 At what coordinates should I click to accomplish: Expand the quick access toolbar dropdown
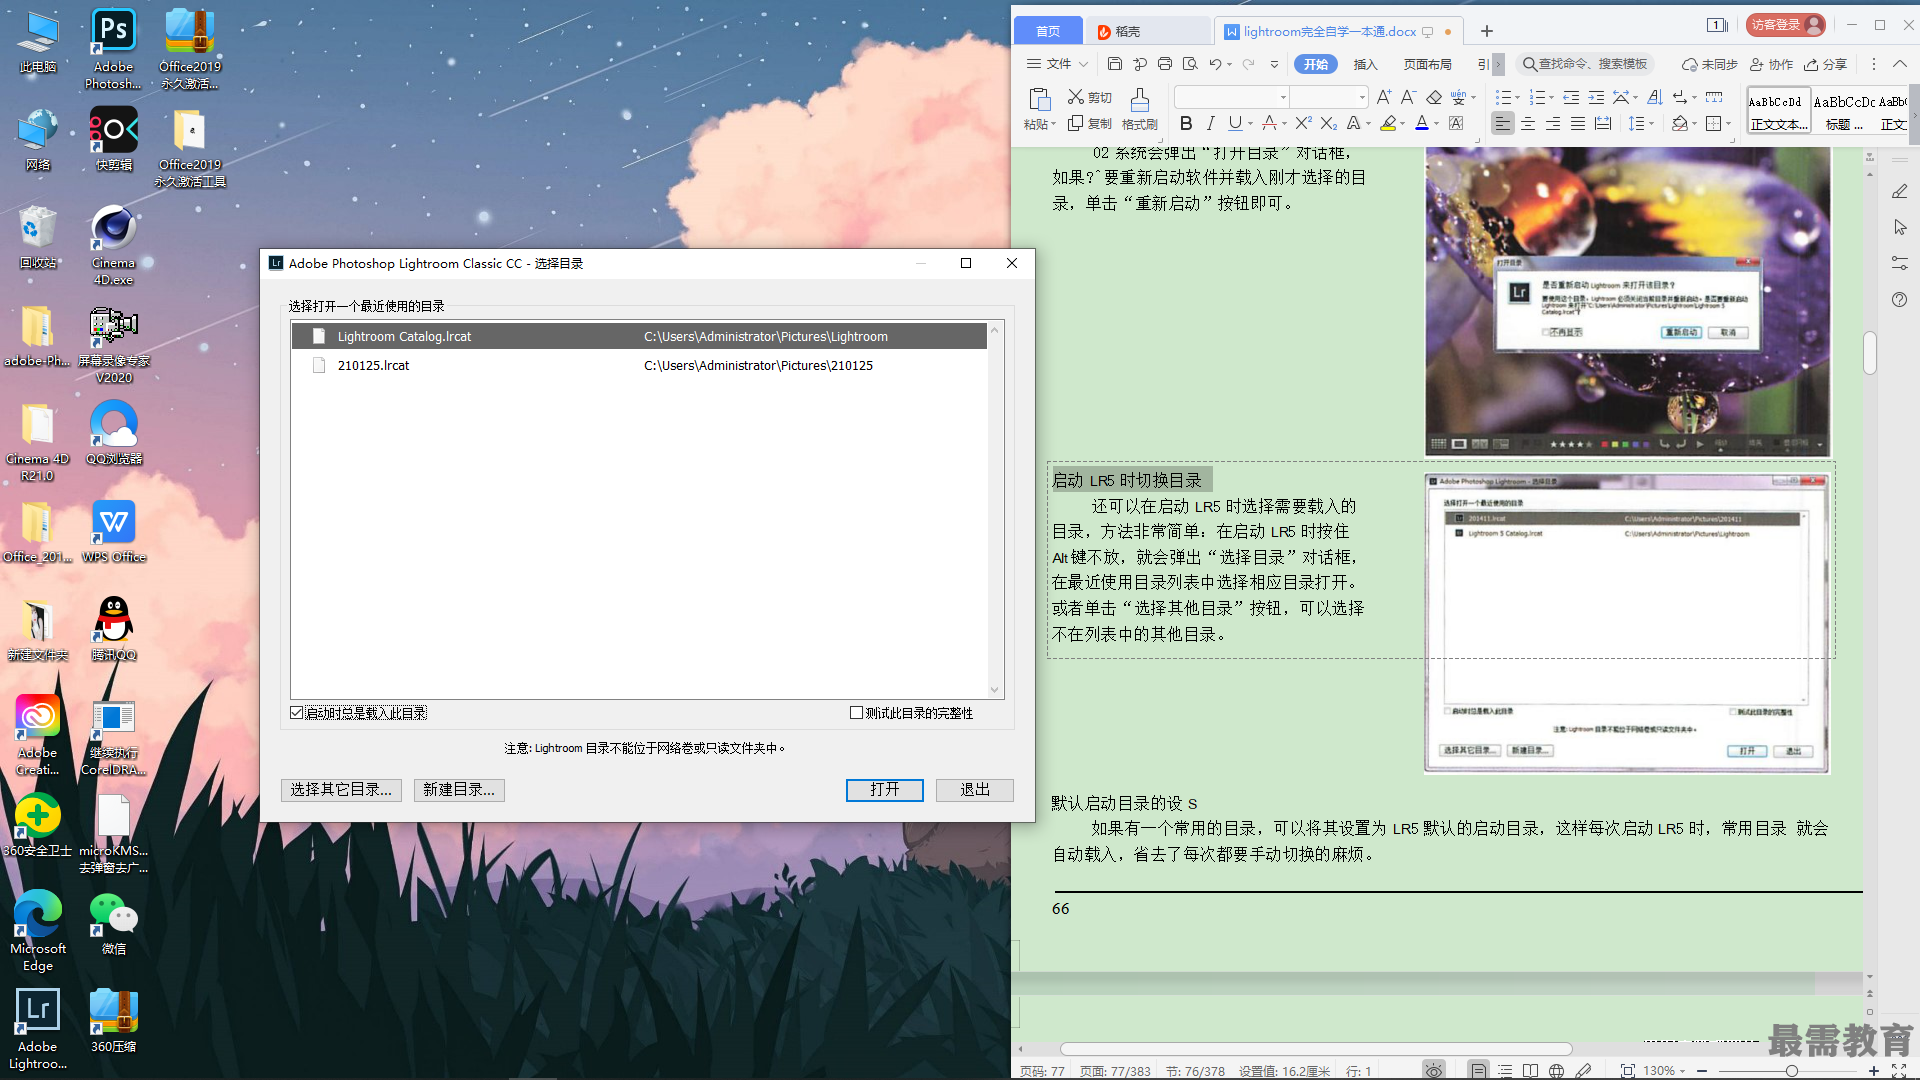tap(1274, 64)
